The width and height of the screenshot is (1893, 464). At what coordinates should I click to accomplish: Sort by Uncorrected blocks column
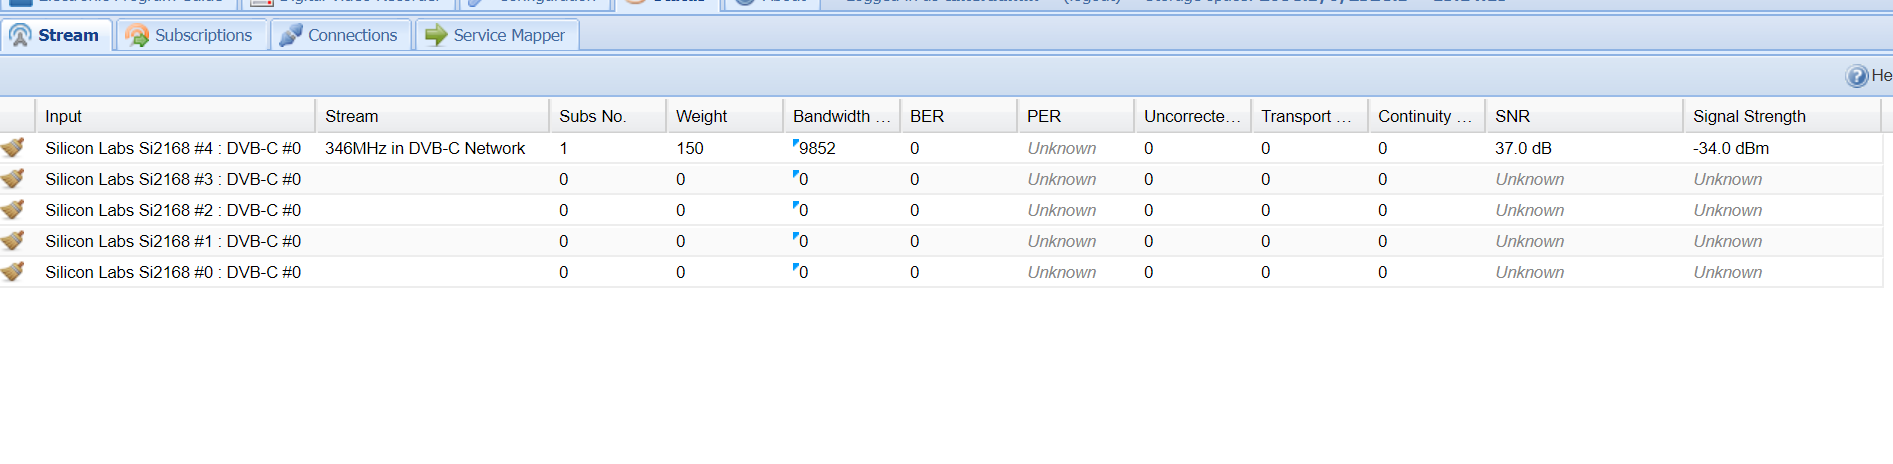(x=1193, y=116)
